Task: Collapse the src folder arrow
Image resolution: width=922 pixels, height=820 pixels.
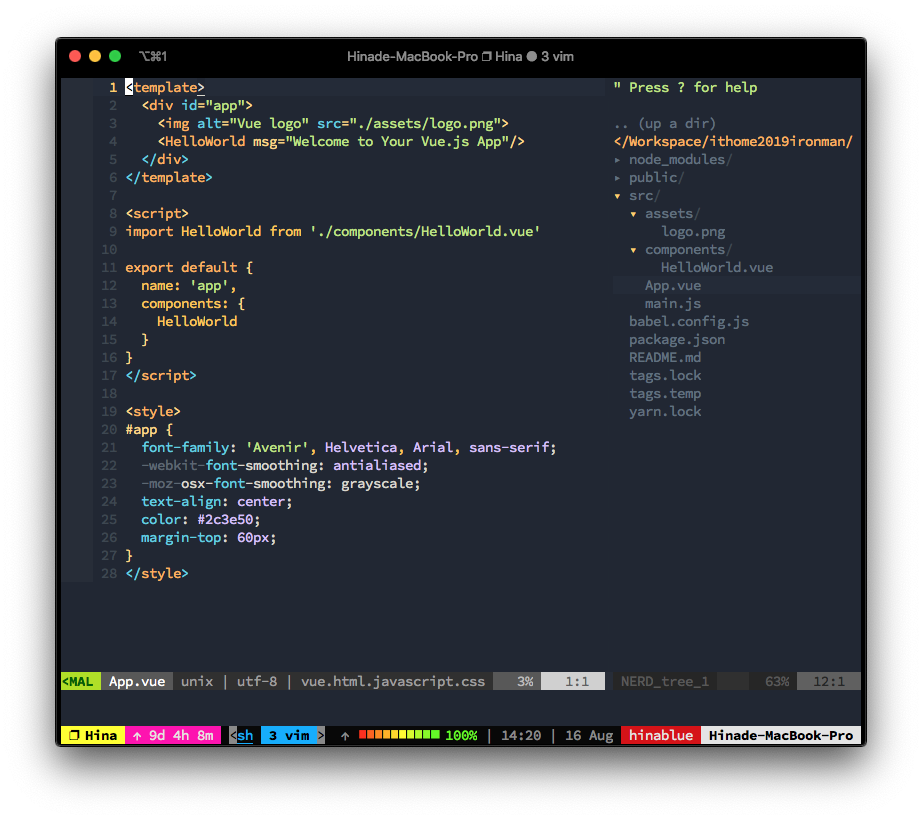Action: point(617,196)
